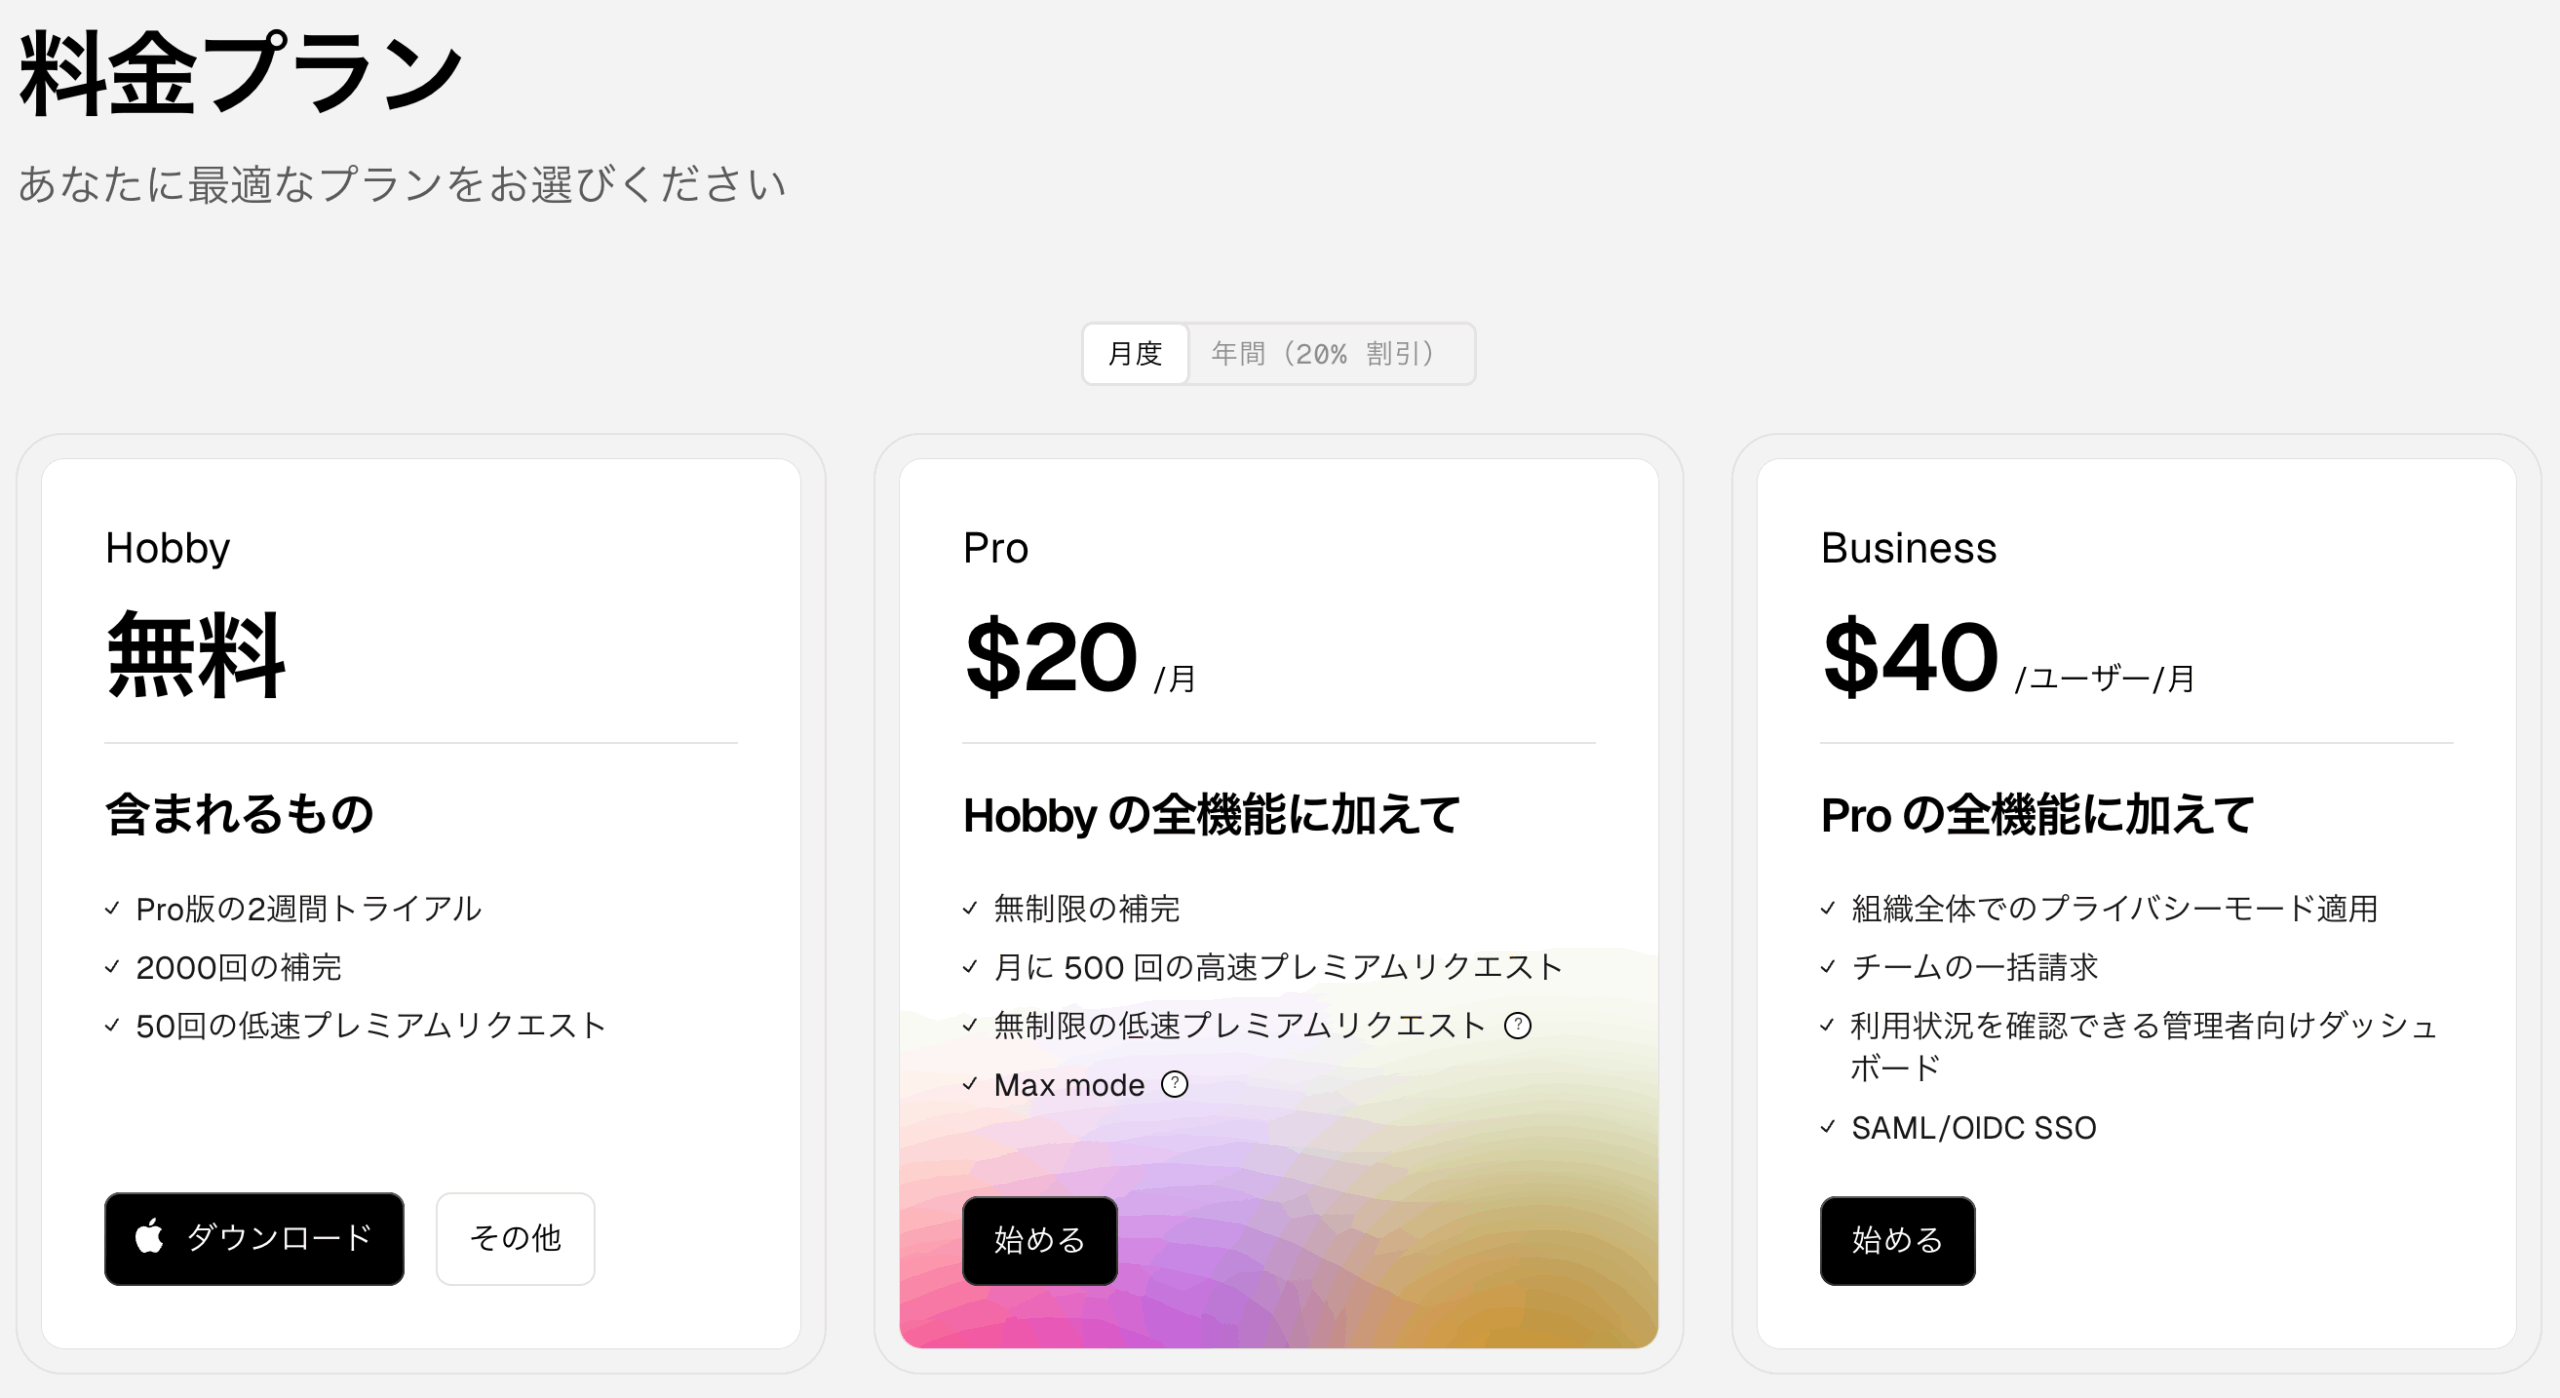The width and height of the screenshot is (2560, 1398).
Task: Open the help icon beside 無制限の低速プレミアムリクエスト
Action: (x=1518, y=1025)
